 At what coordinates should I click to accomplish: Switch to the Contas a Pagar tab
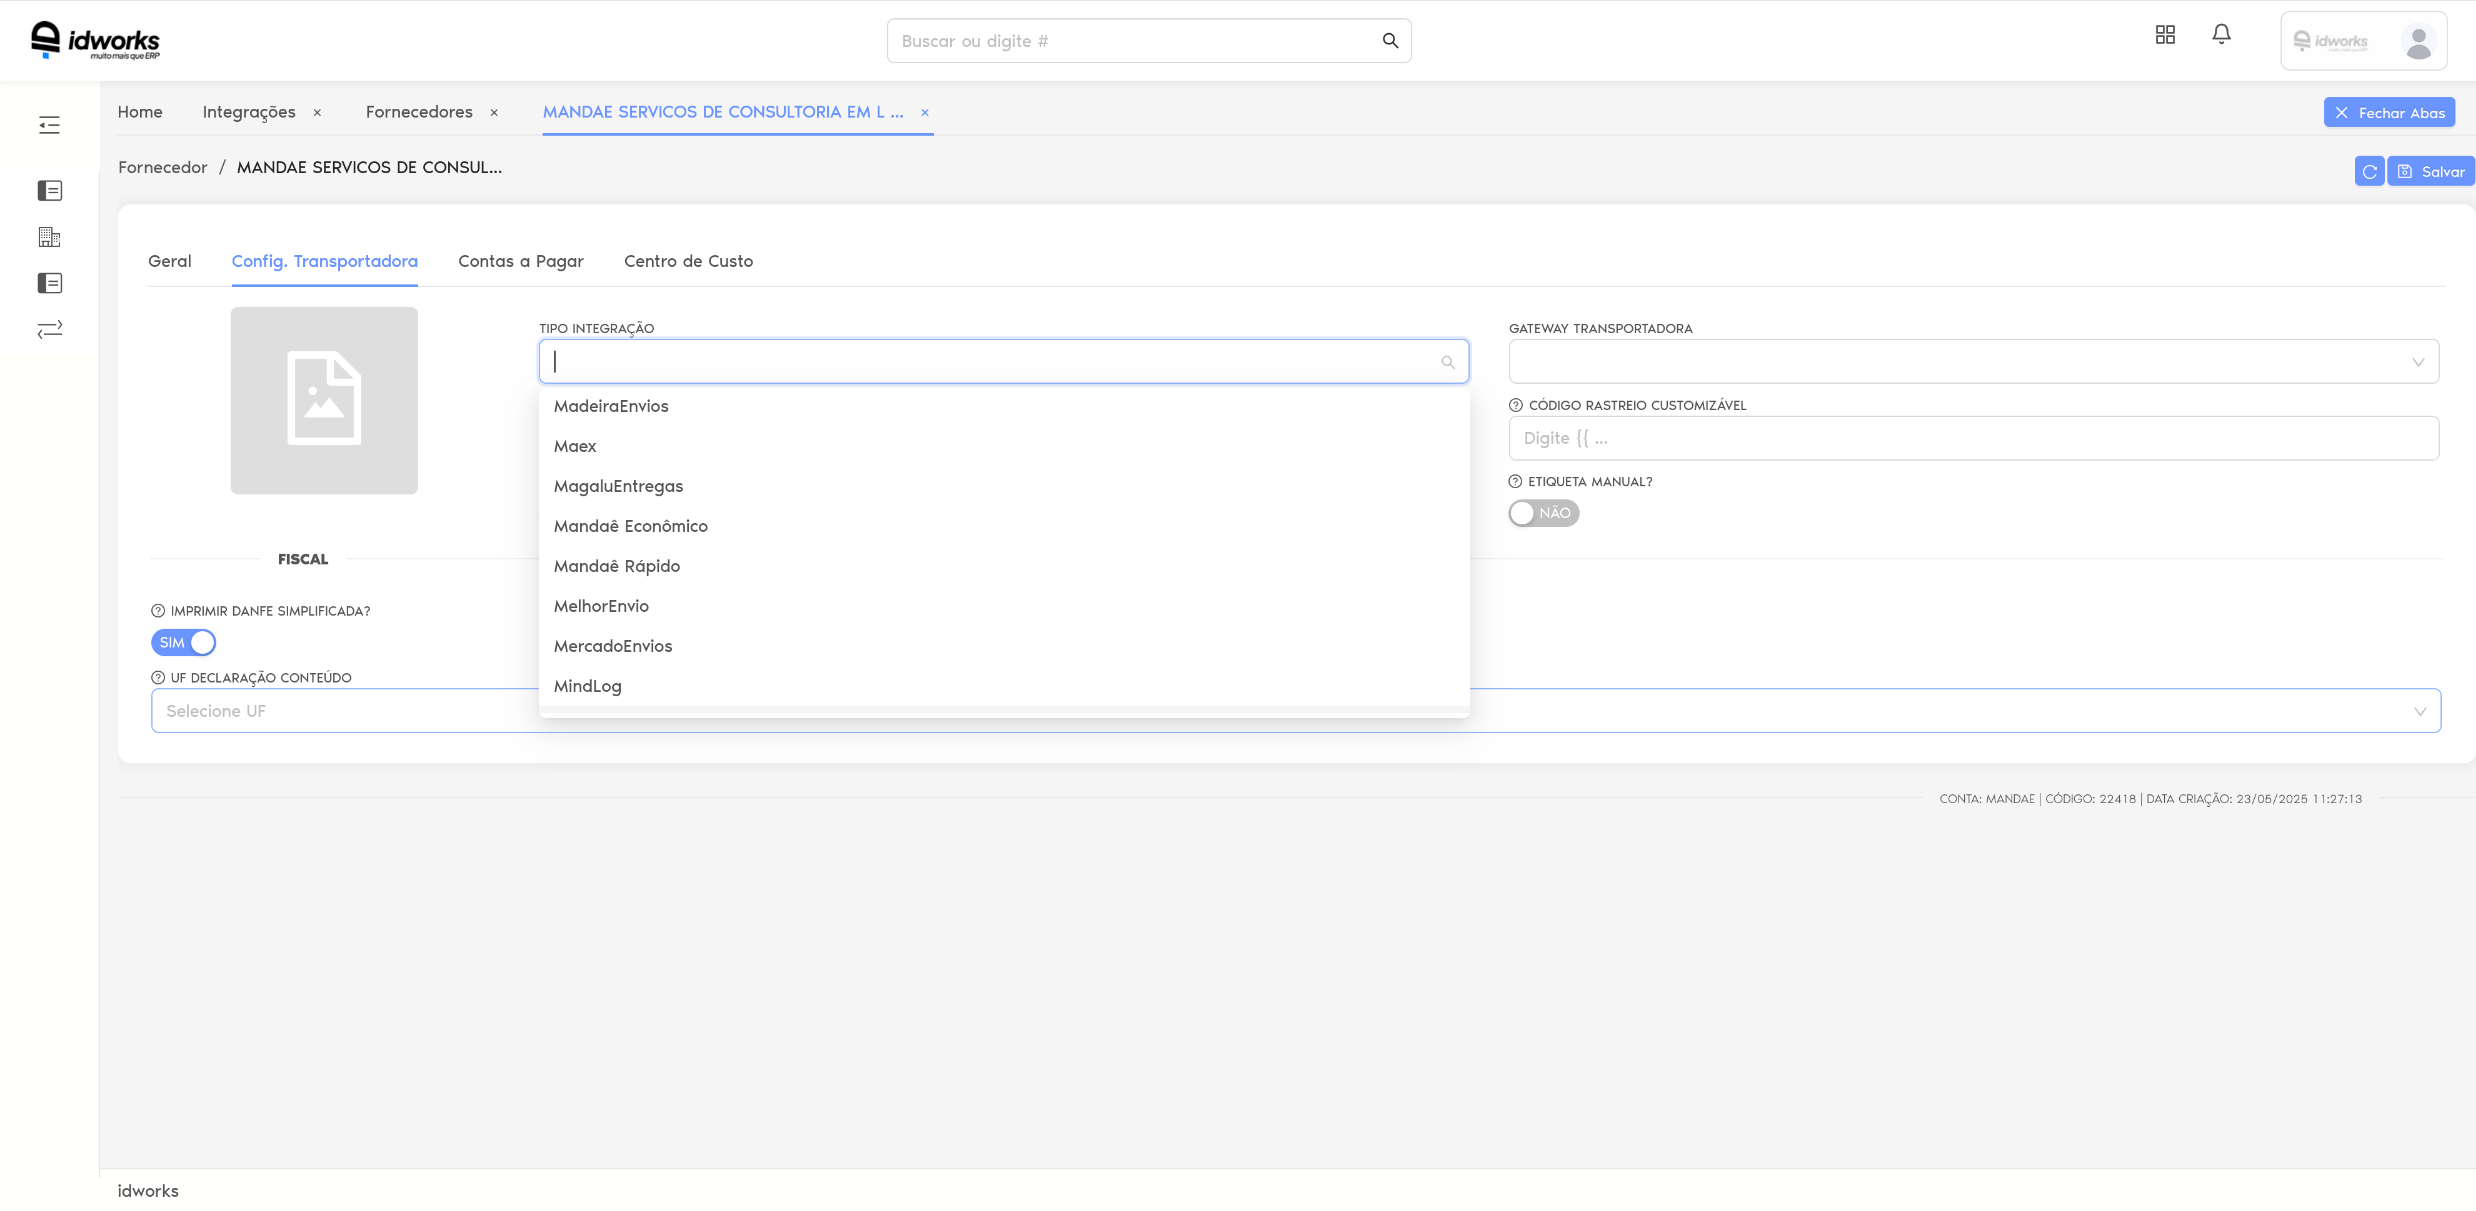click(x=521, y=261)
